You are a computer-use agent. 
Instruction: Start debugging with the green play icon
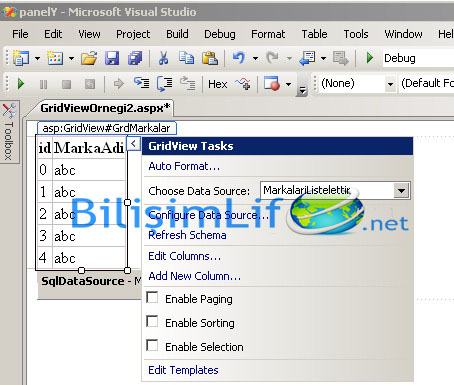370,58
